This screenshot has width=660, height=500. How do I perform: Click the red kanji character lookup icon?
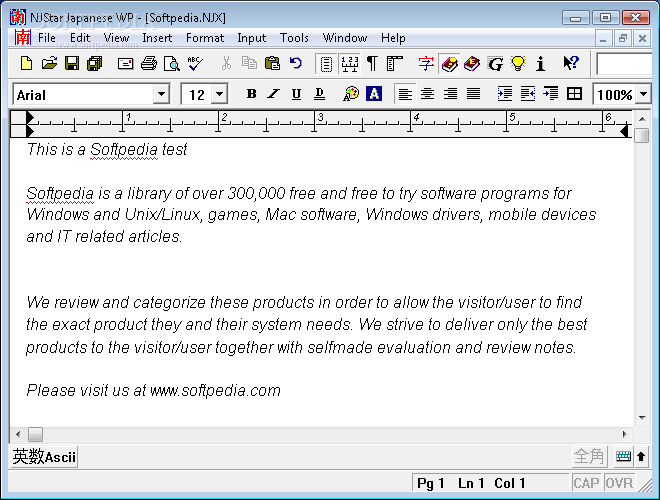pyautogui.click(x=426, y=64)
